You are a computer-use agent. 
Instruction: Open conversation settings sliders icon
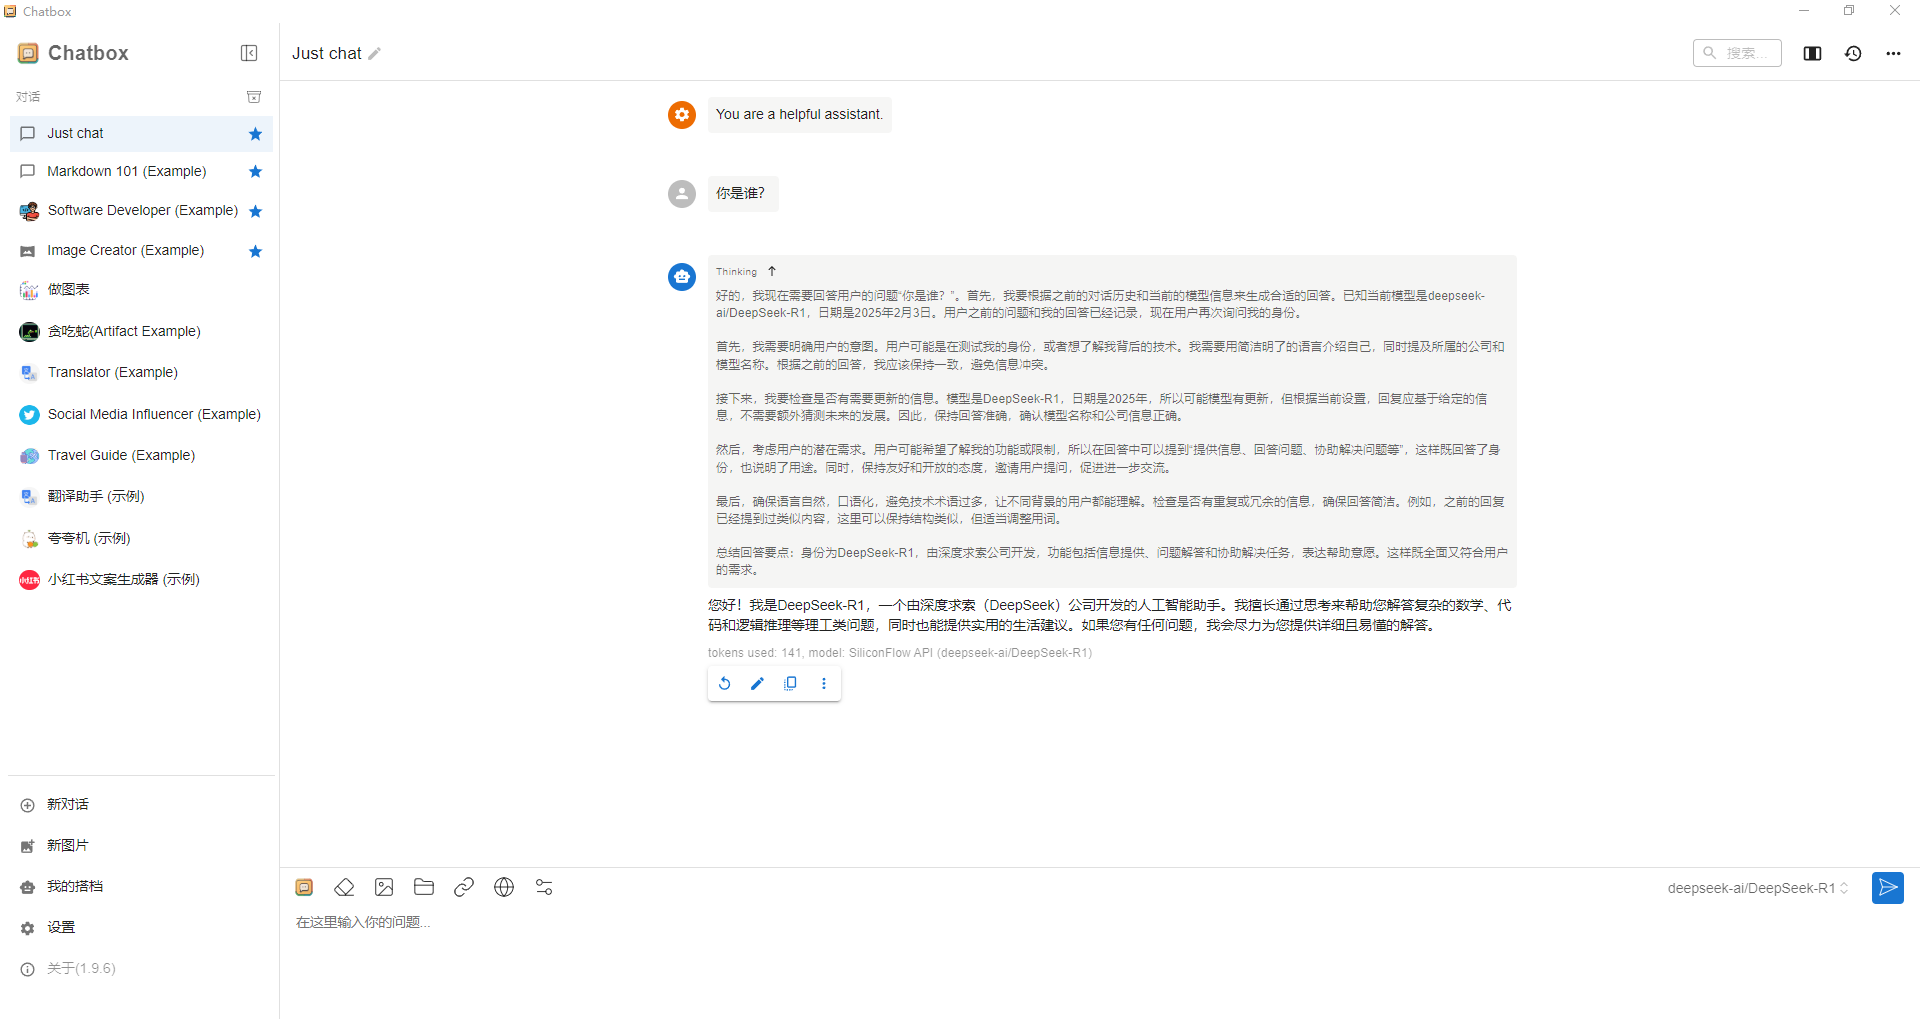[544, 887]
